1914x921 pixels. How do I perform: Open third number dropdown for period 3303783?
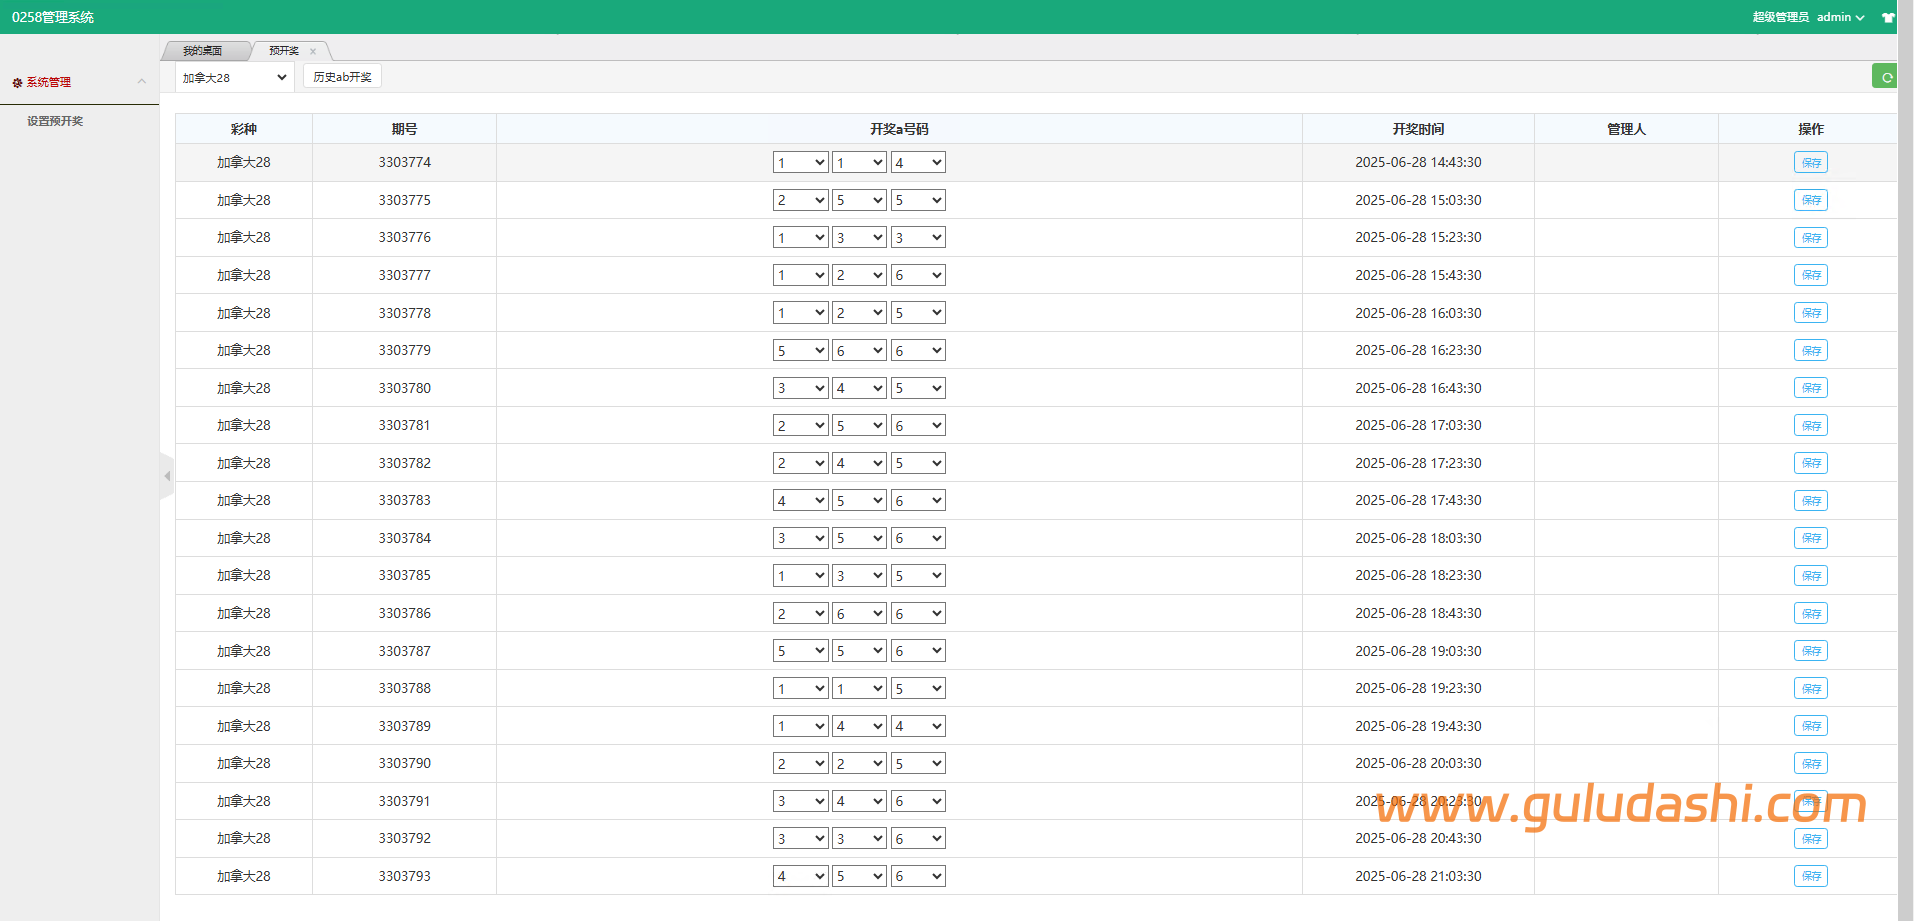pos(918,500)
